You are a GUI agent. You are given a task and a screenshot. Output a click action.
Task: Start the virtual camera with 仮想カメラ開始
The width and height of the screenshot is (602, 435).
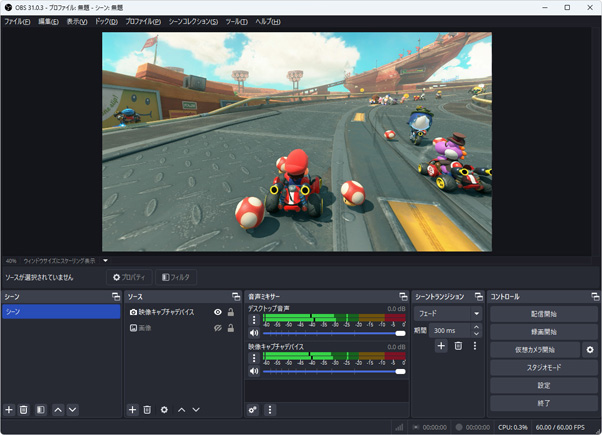535,349
